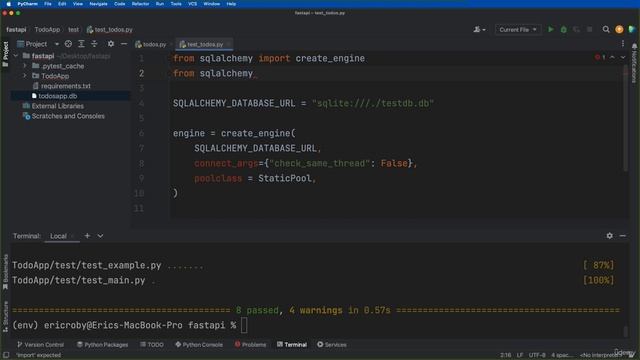Collapse the fastapi root folder
This screenshot has width=640, height=360.
[16, 56]
